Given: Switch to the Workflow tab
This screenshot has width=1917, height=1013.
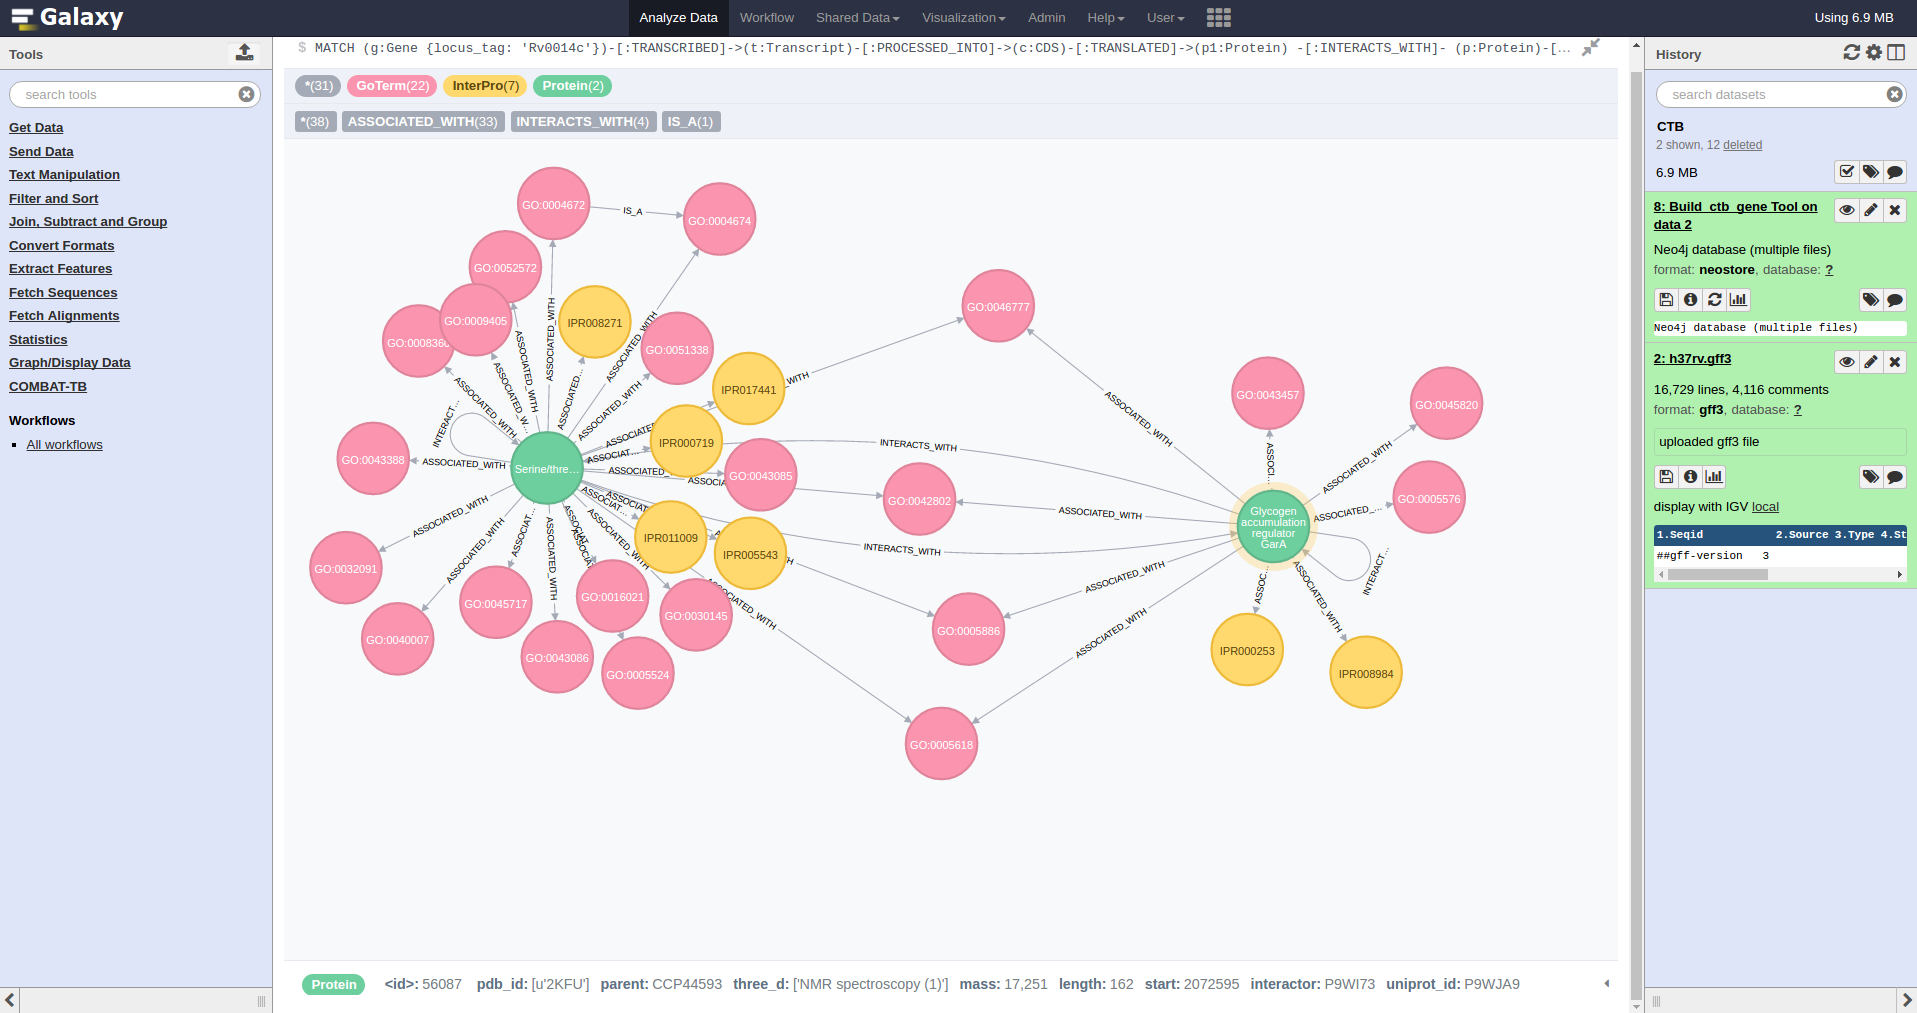Looking at the screenshot, I should (766, 18).
